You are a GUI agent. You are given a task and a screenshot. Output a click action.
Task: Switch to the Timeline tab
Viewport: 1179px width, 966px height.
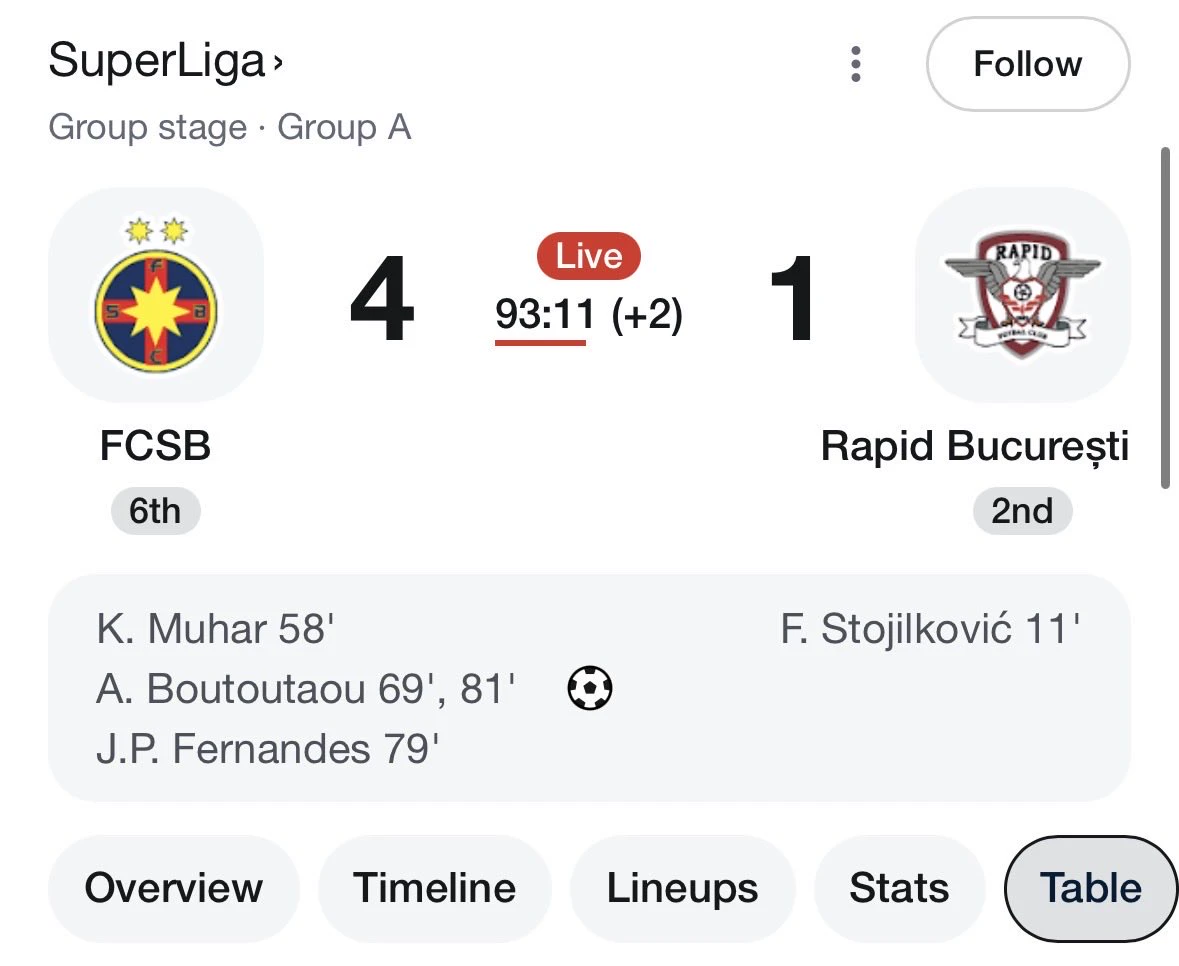pos(435,888)
